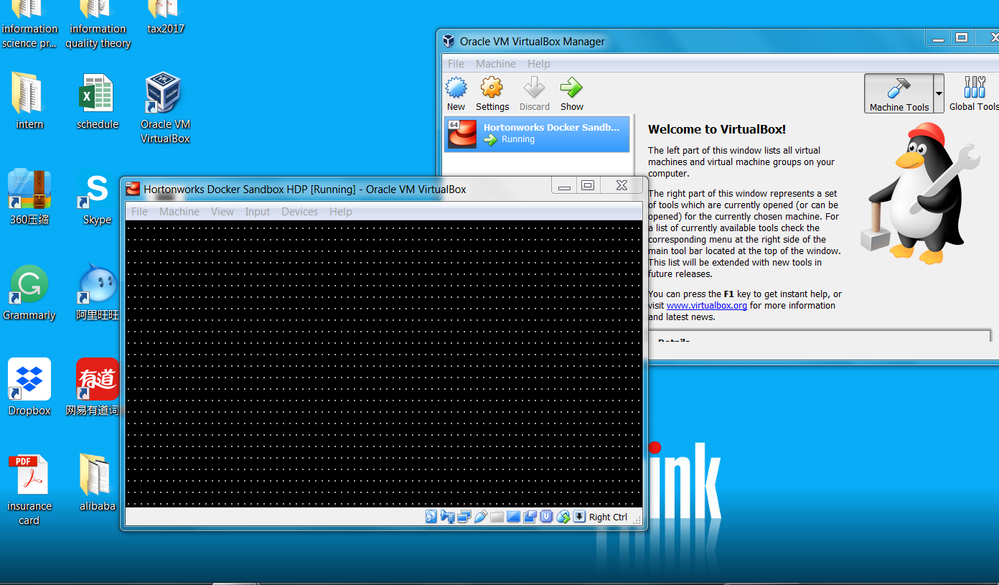The width and height of the screenshot is (999, 585).
Task: Click the Right Ctrl host key label
Action: coord(608,517)
